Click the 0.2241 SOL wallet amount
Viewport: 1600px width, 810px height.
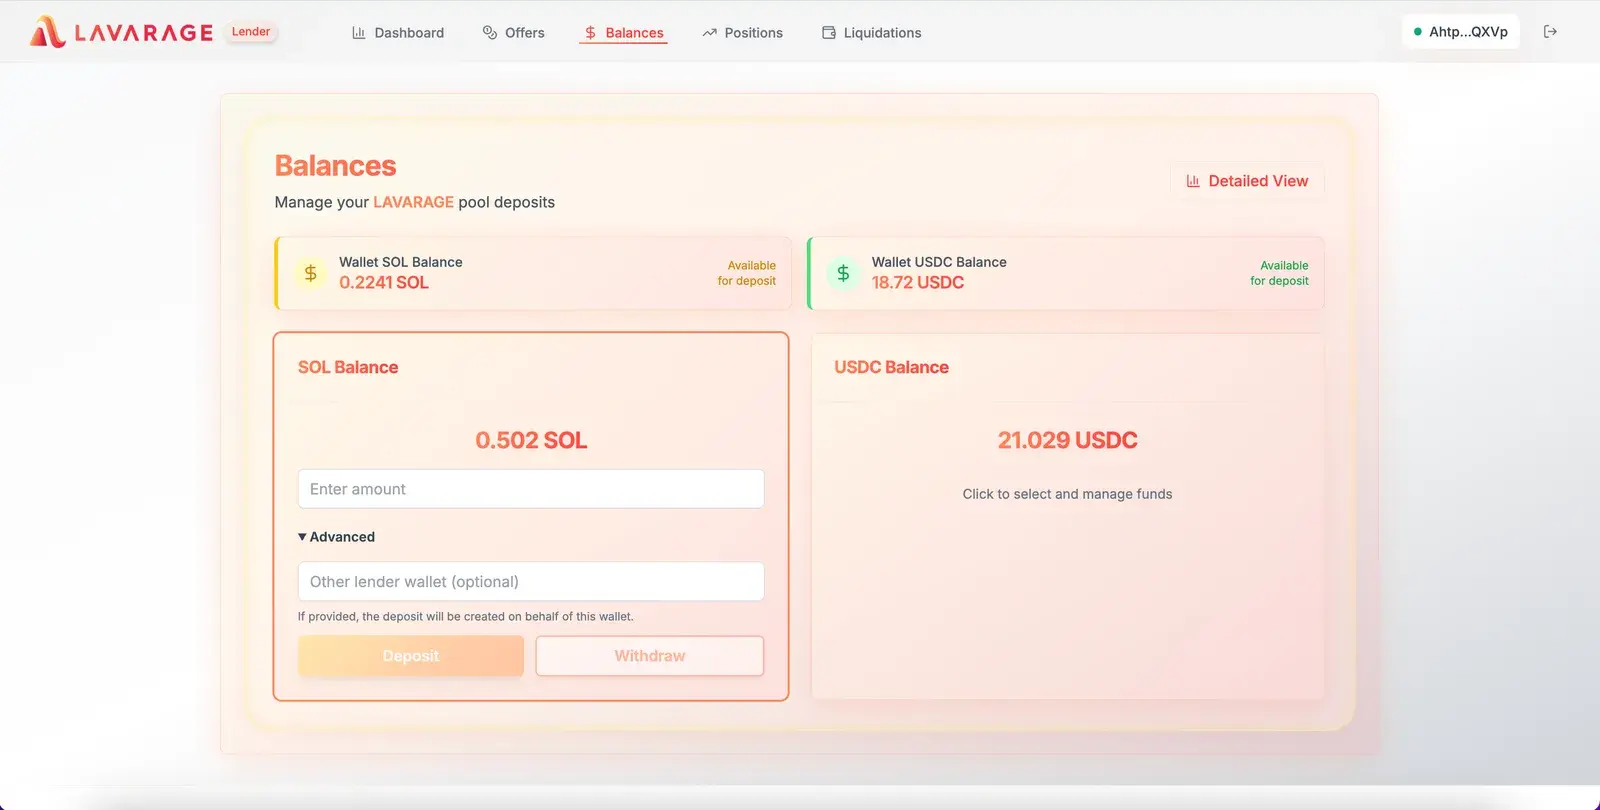[384, 283]
